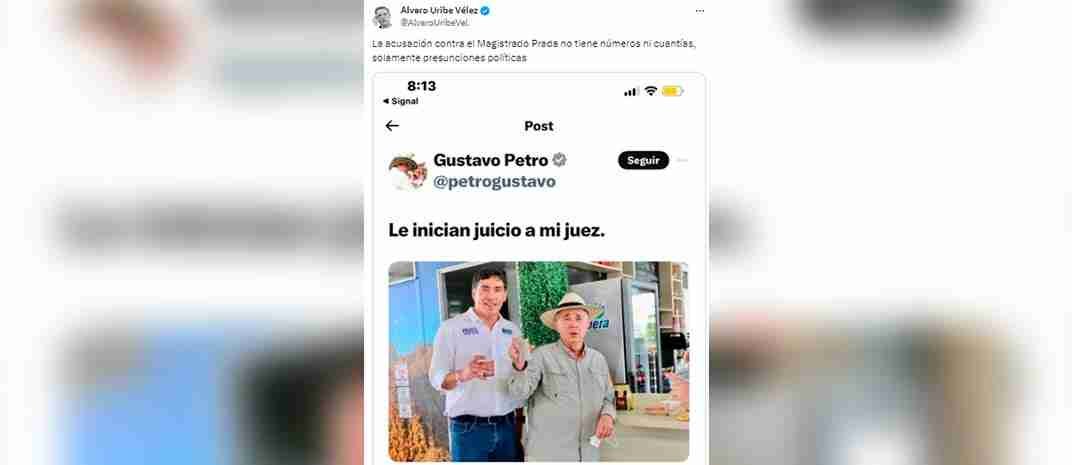Tap the Post header title

pyautogui.click(x=539, y=126)
